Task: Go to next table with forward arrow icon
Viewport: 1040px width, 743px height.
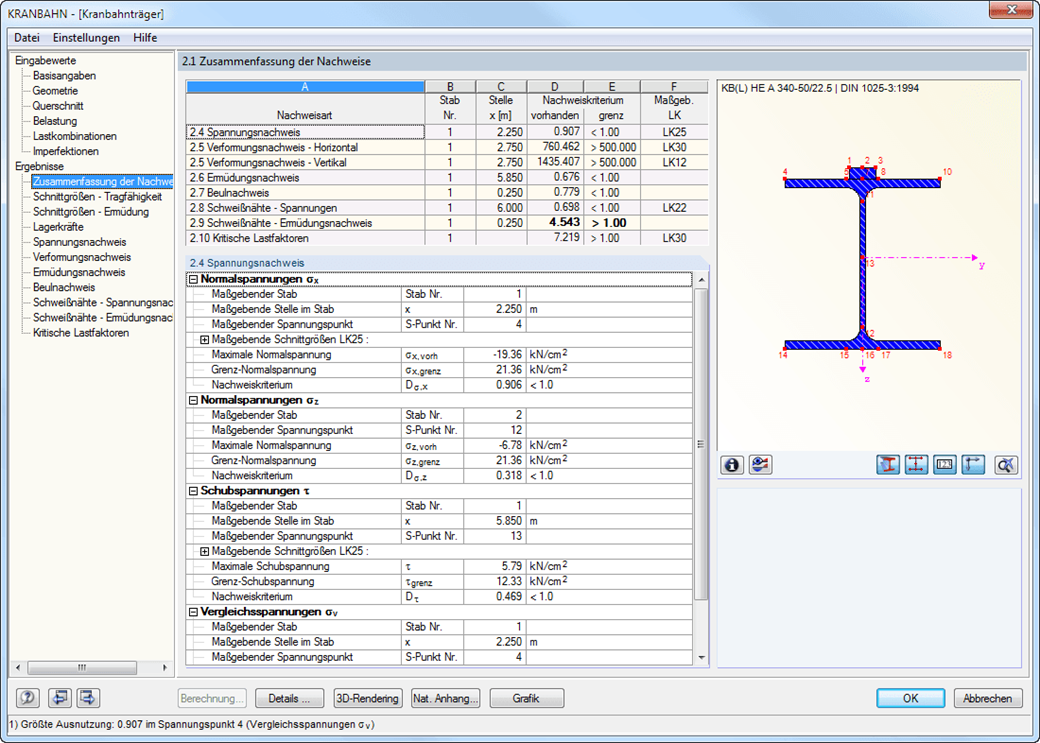Action: (88, 698)
